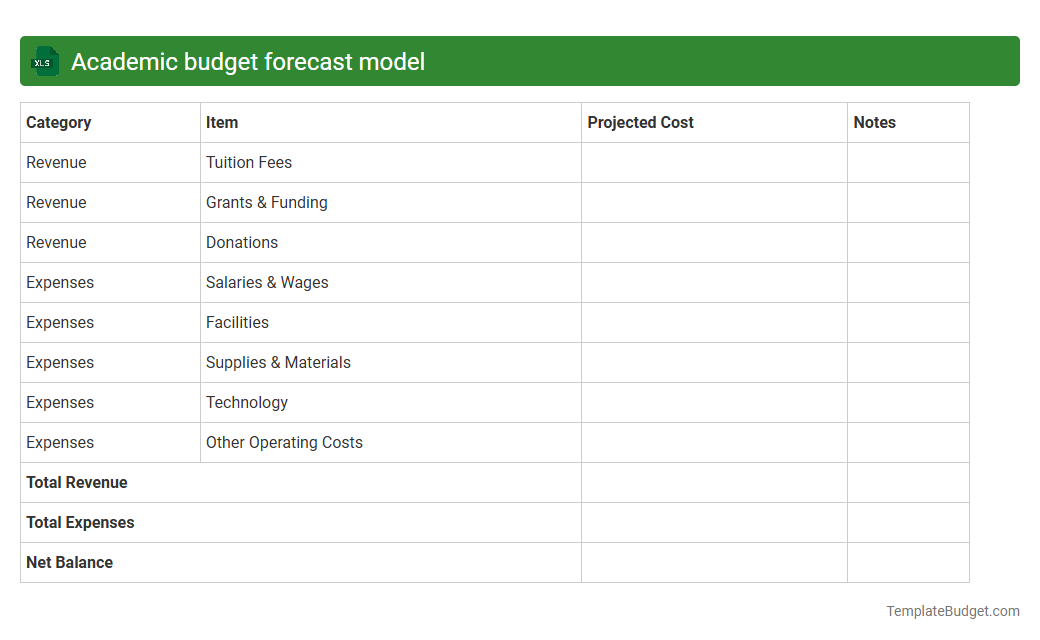Select the Tuition Fees item cell
Screen dimensions: 1040x640
pos(248,162)
